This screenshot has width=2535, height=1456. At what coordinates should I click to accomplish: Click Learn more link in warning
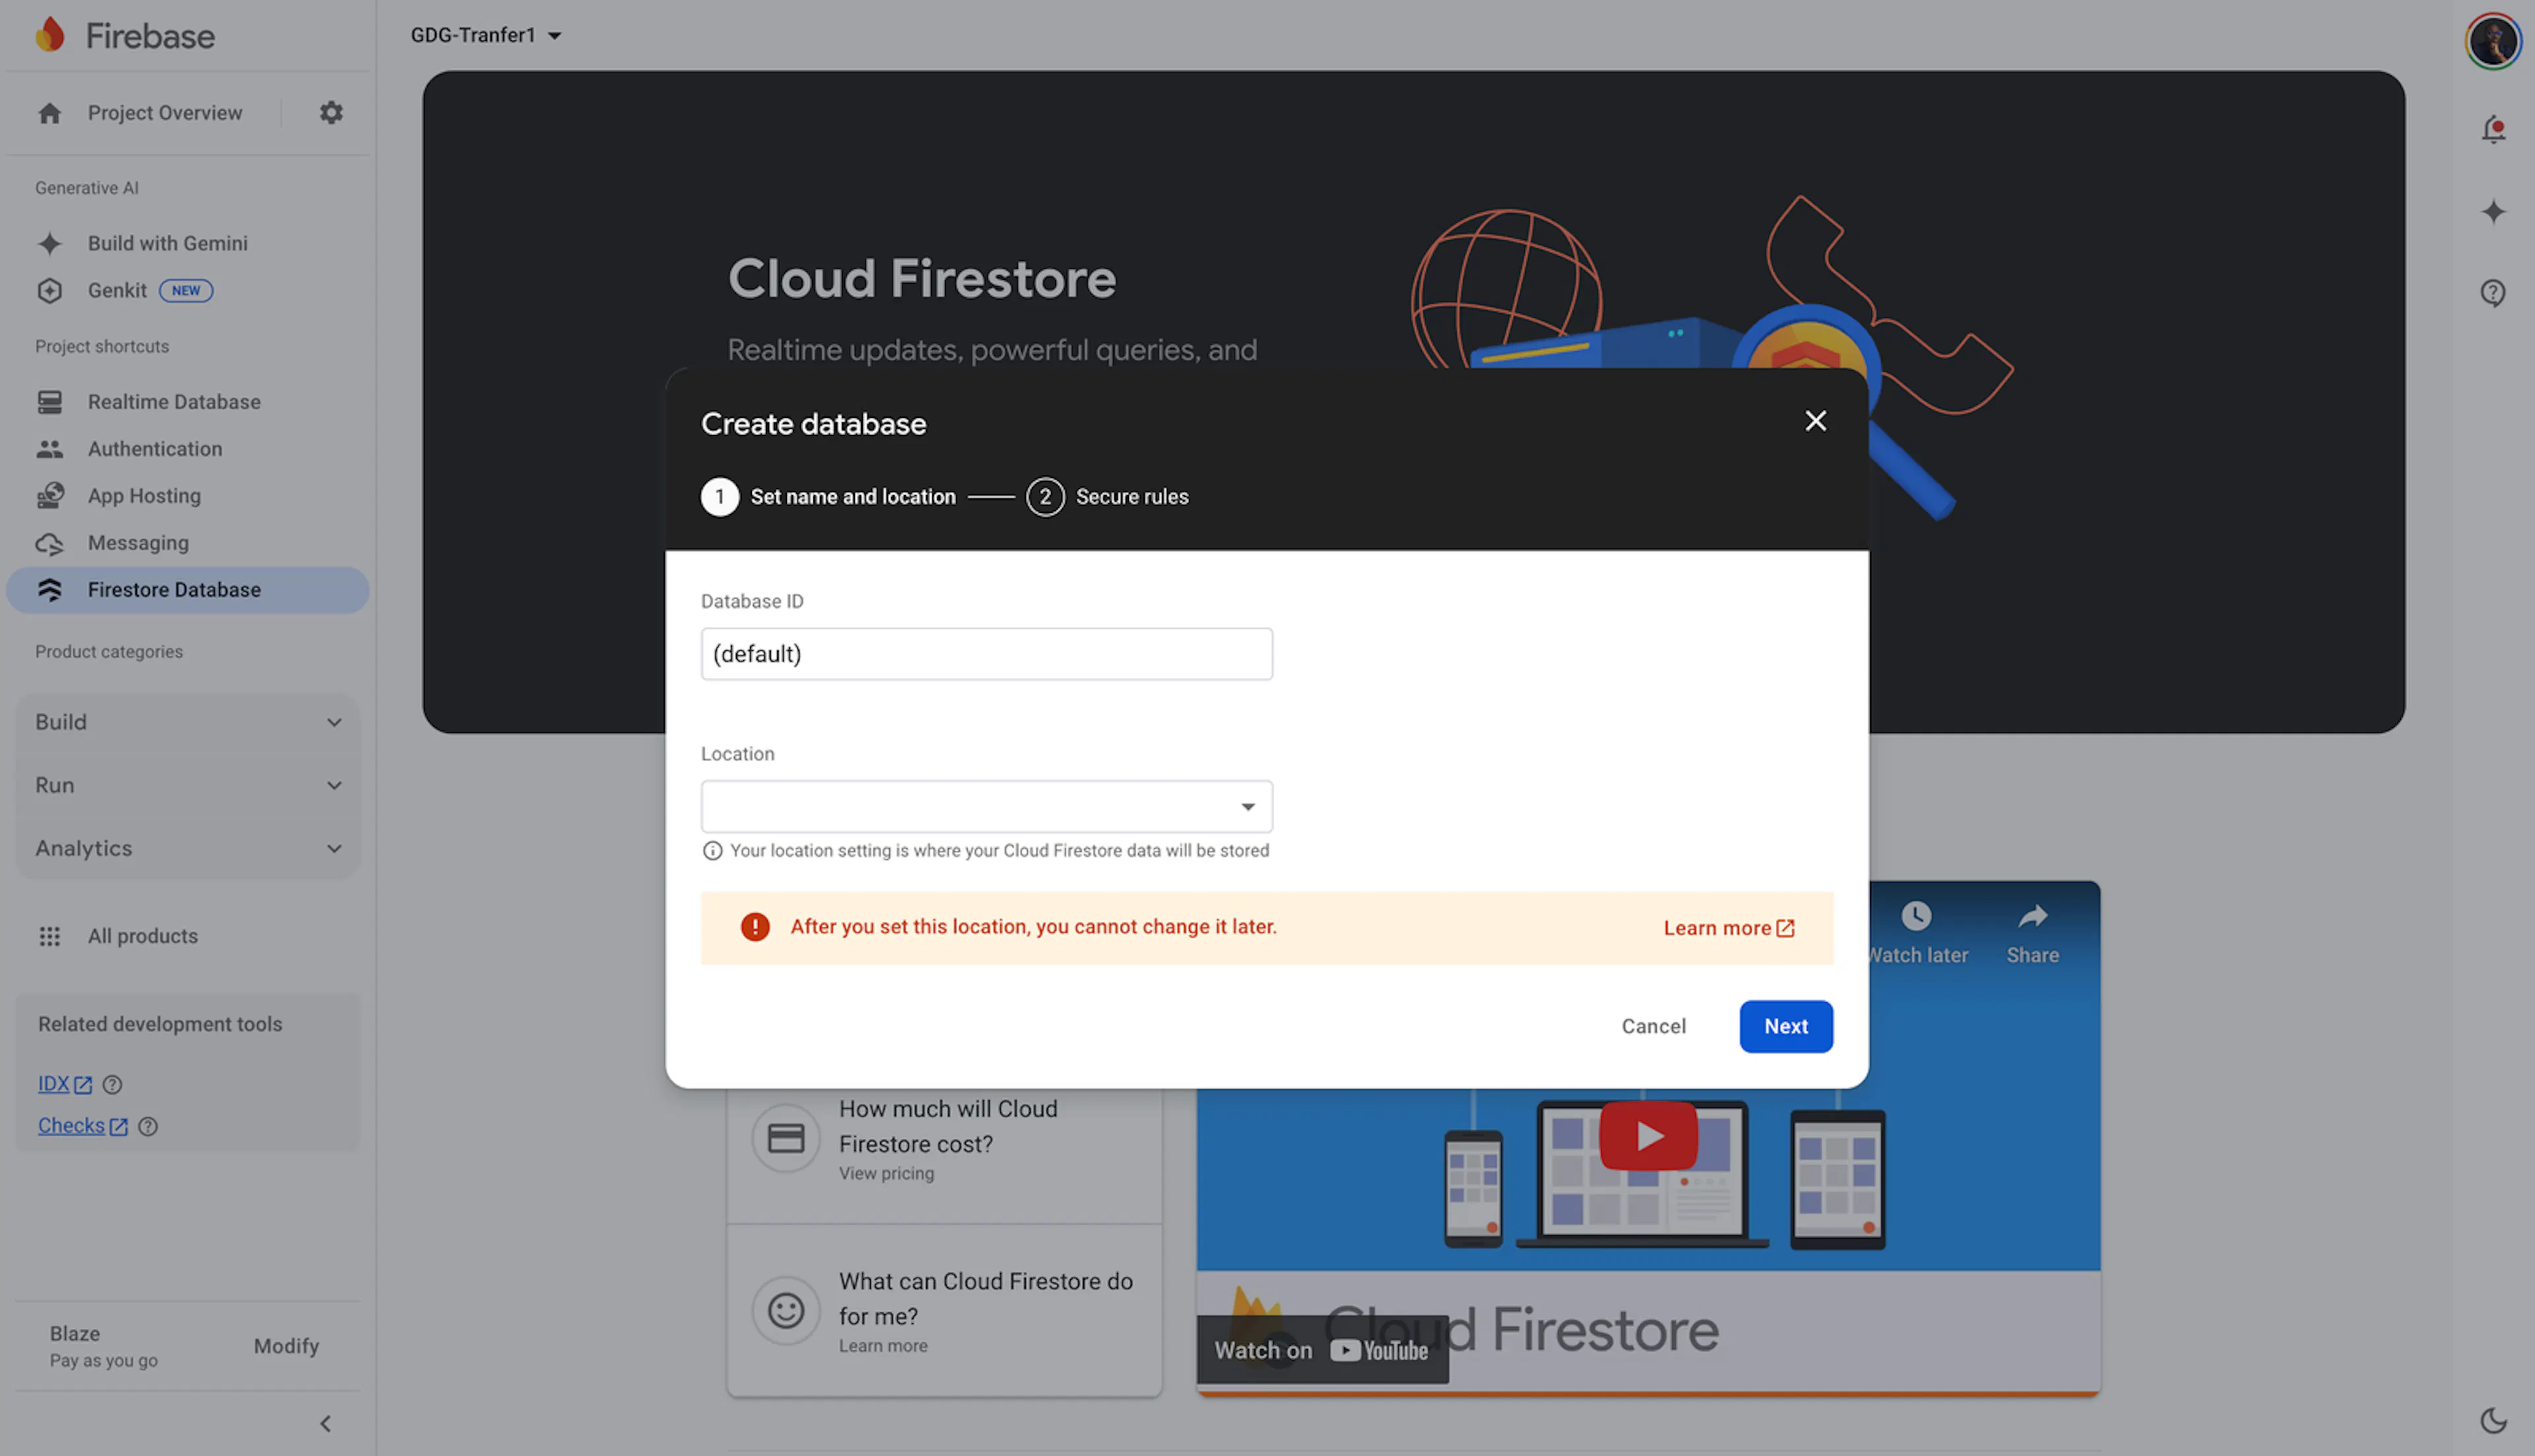(x=1728, y=928)
